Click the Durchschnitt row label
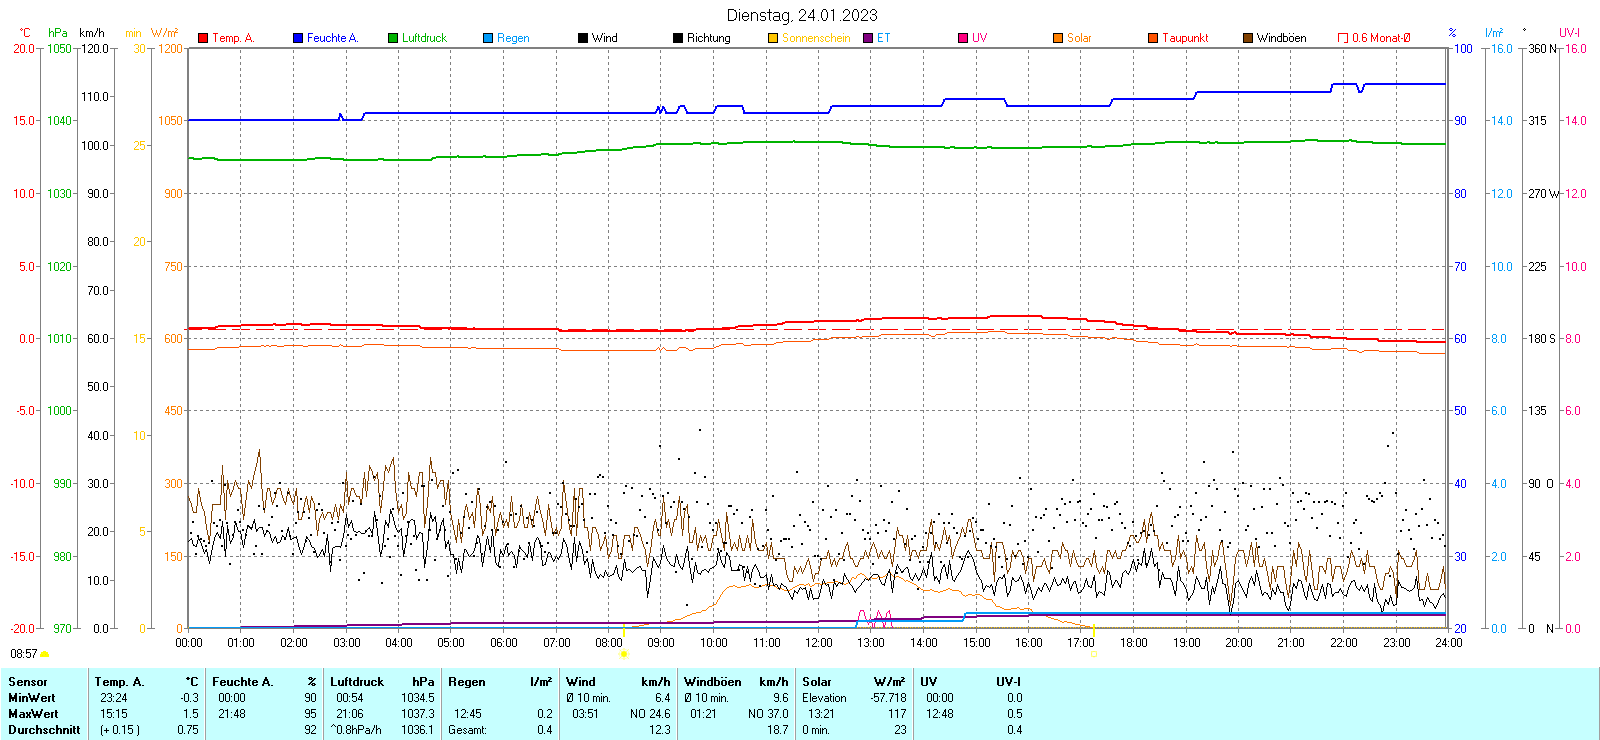 pyautogui.click(x=44, y=730)
